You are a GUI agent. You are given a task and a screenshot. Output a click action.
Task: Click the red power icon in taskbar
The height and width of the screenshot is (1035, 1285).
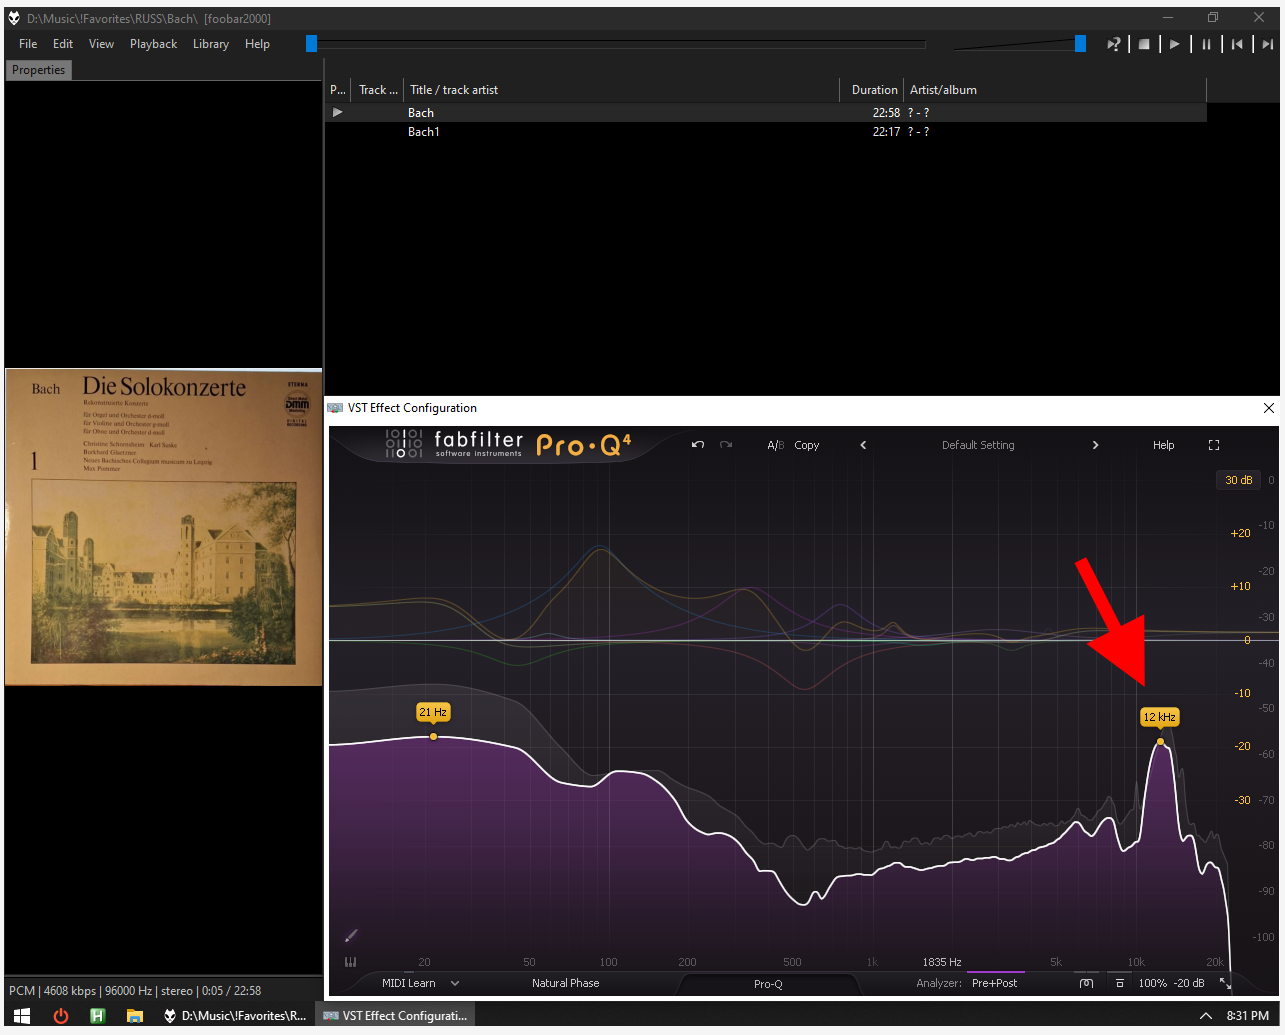61,1016
